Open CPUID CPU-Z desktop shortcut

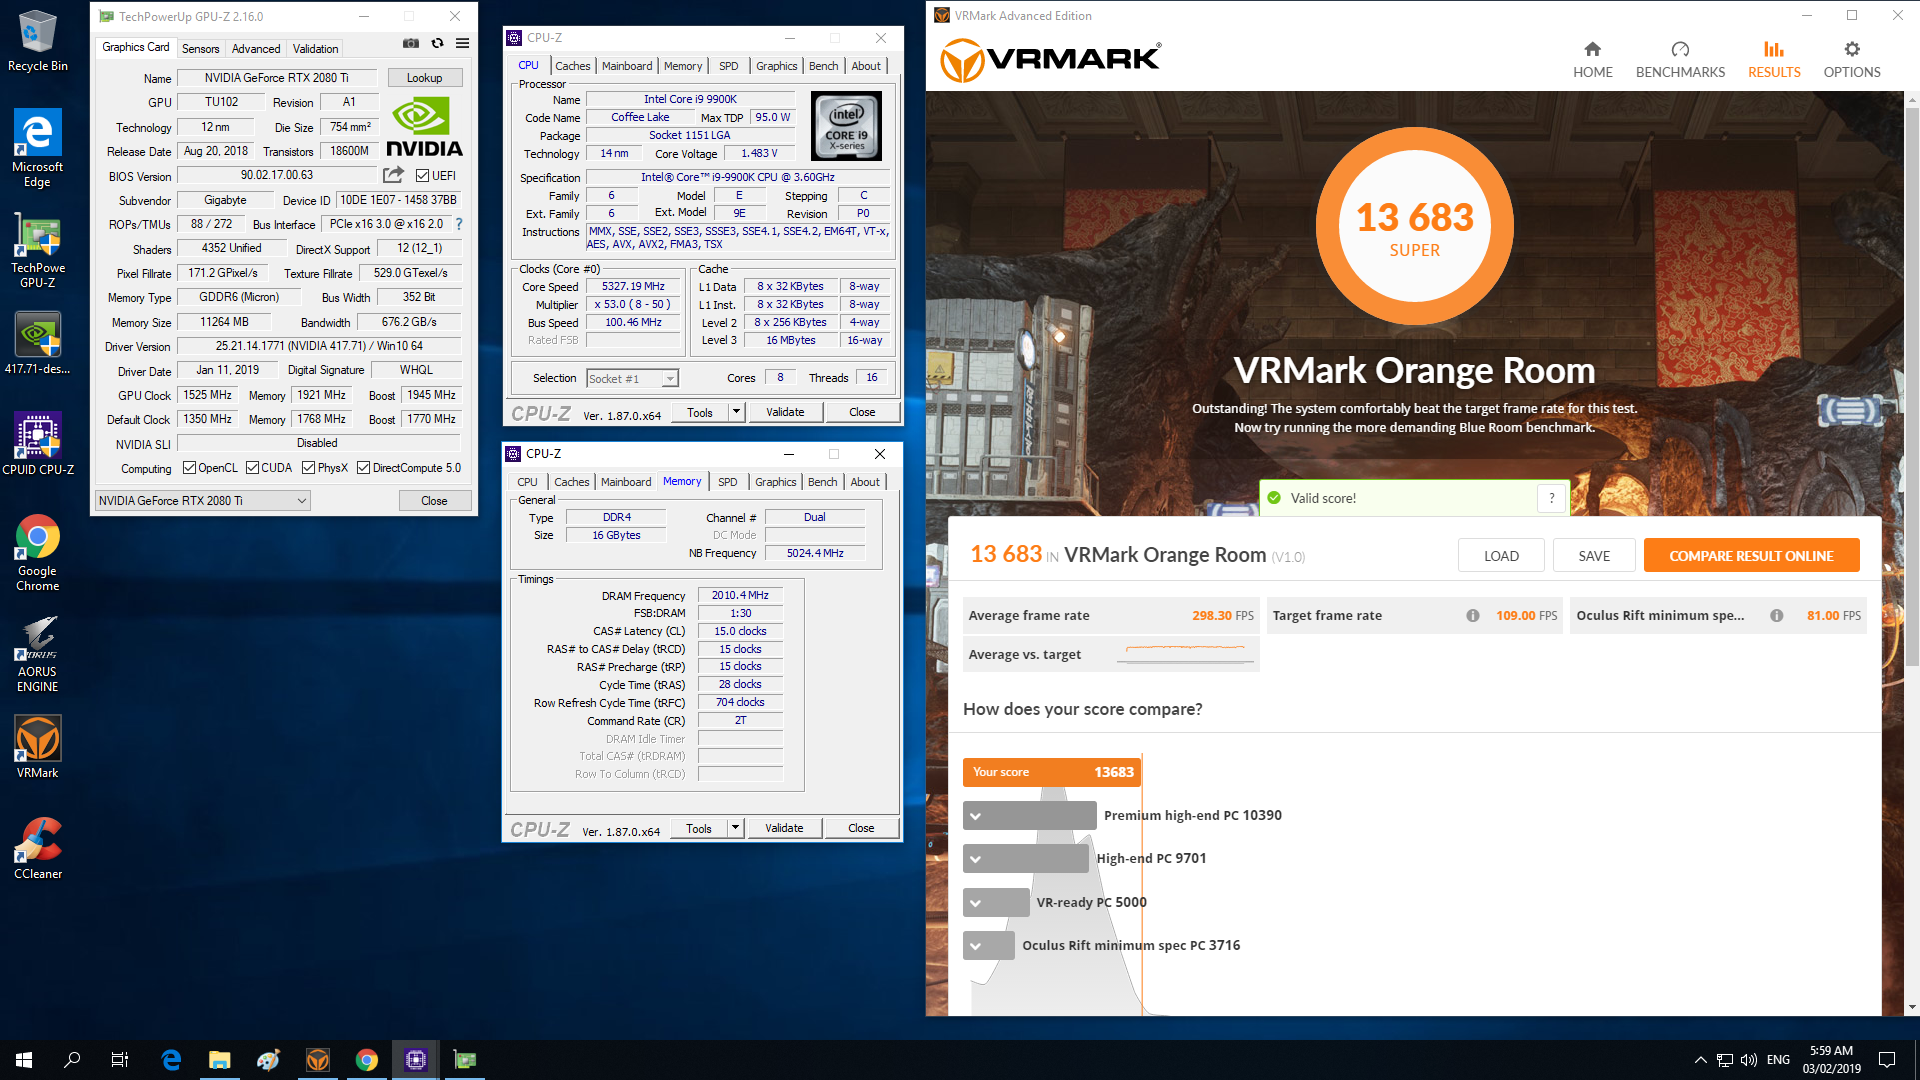point(38,444)
